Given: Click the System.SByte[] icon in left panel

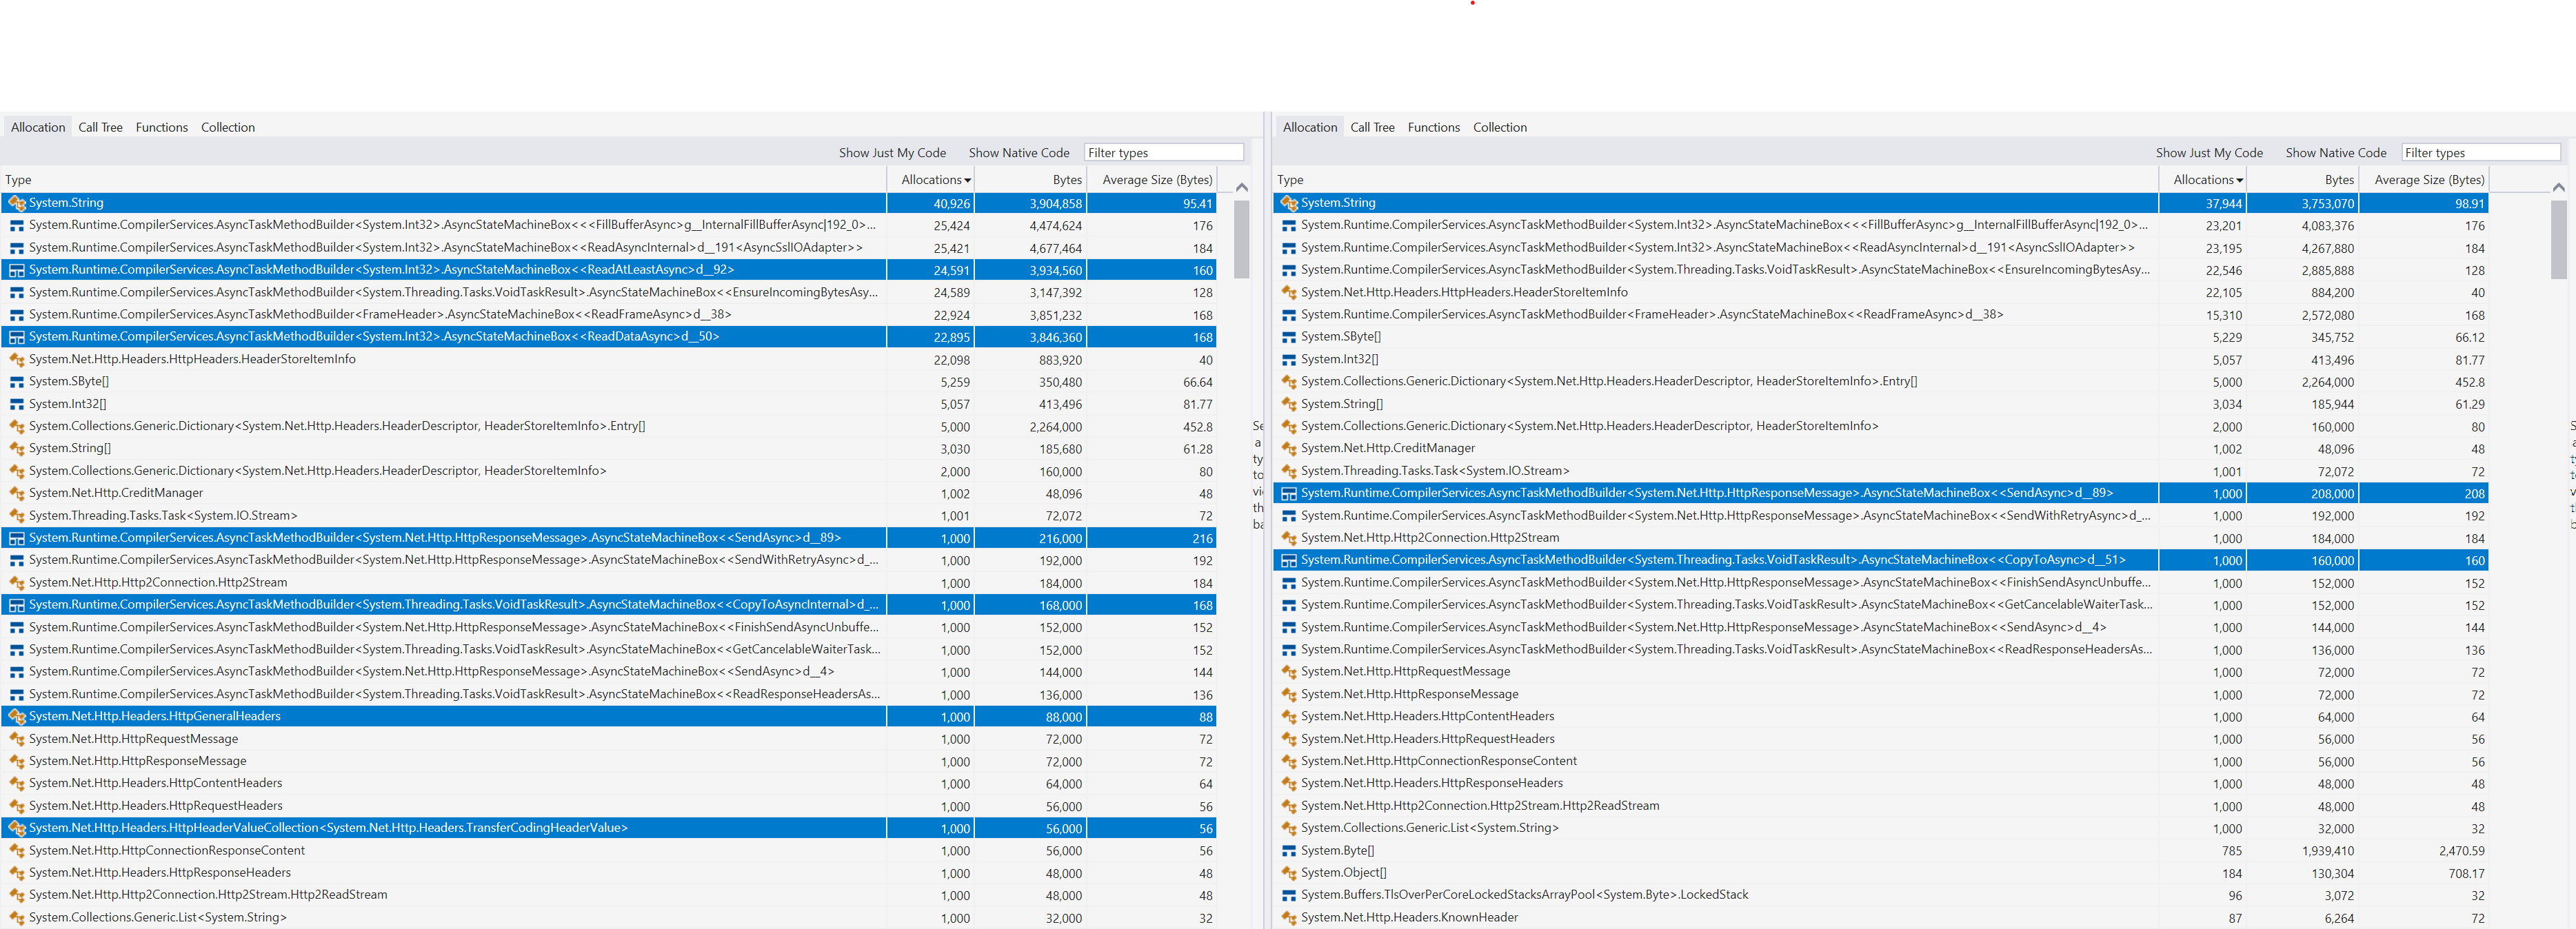Looking at the screenshot, I should pos(16,382).
